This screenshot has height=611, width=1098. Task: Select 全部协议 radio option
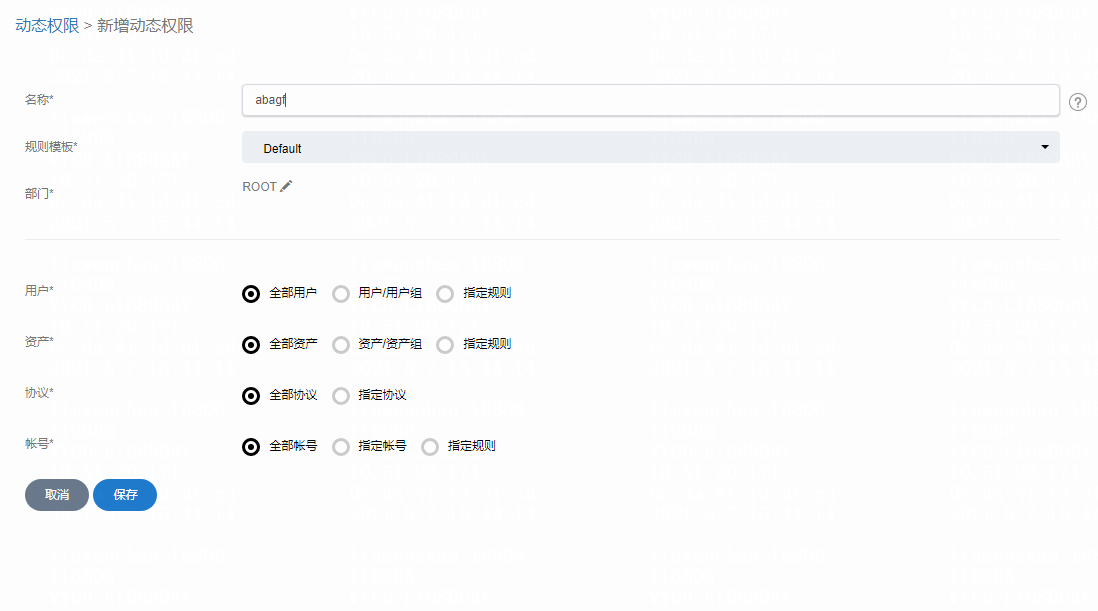click(251, 395)
